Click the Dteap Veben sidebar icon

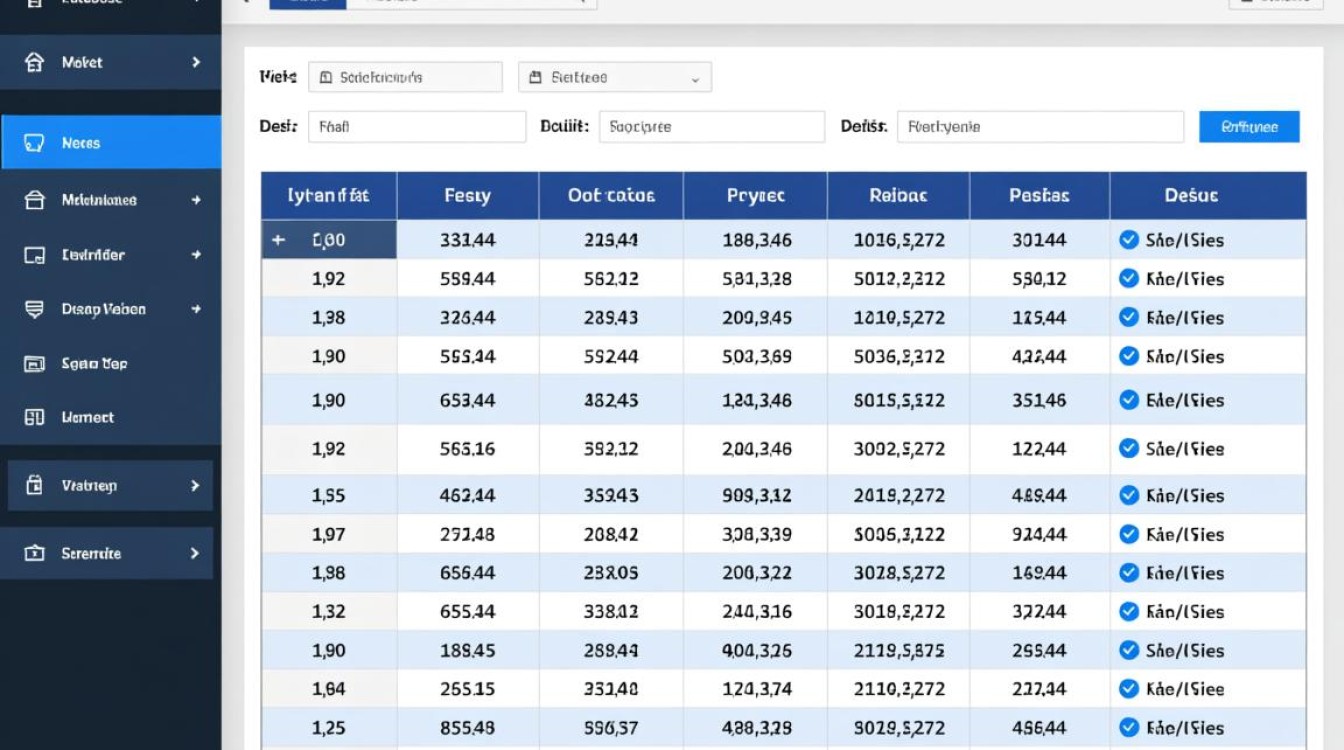34,309
